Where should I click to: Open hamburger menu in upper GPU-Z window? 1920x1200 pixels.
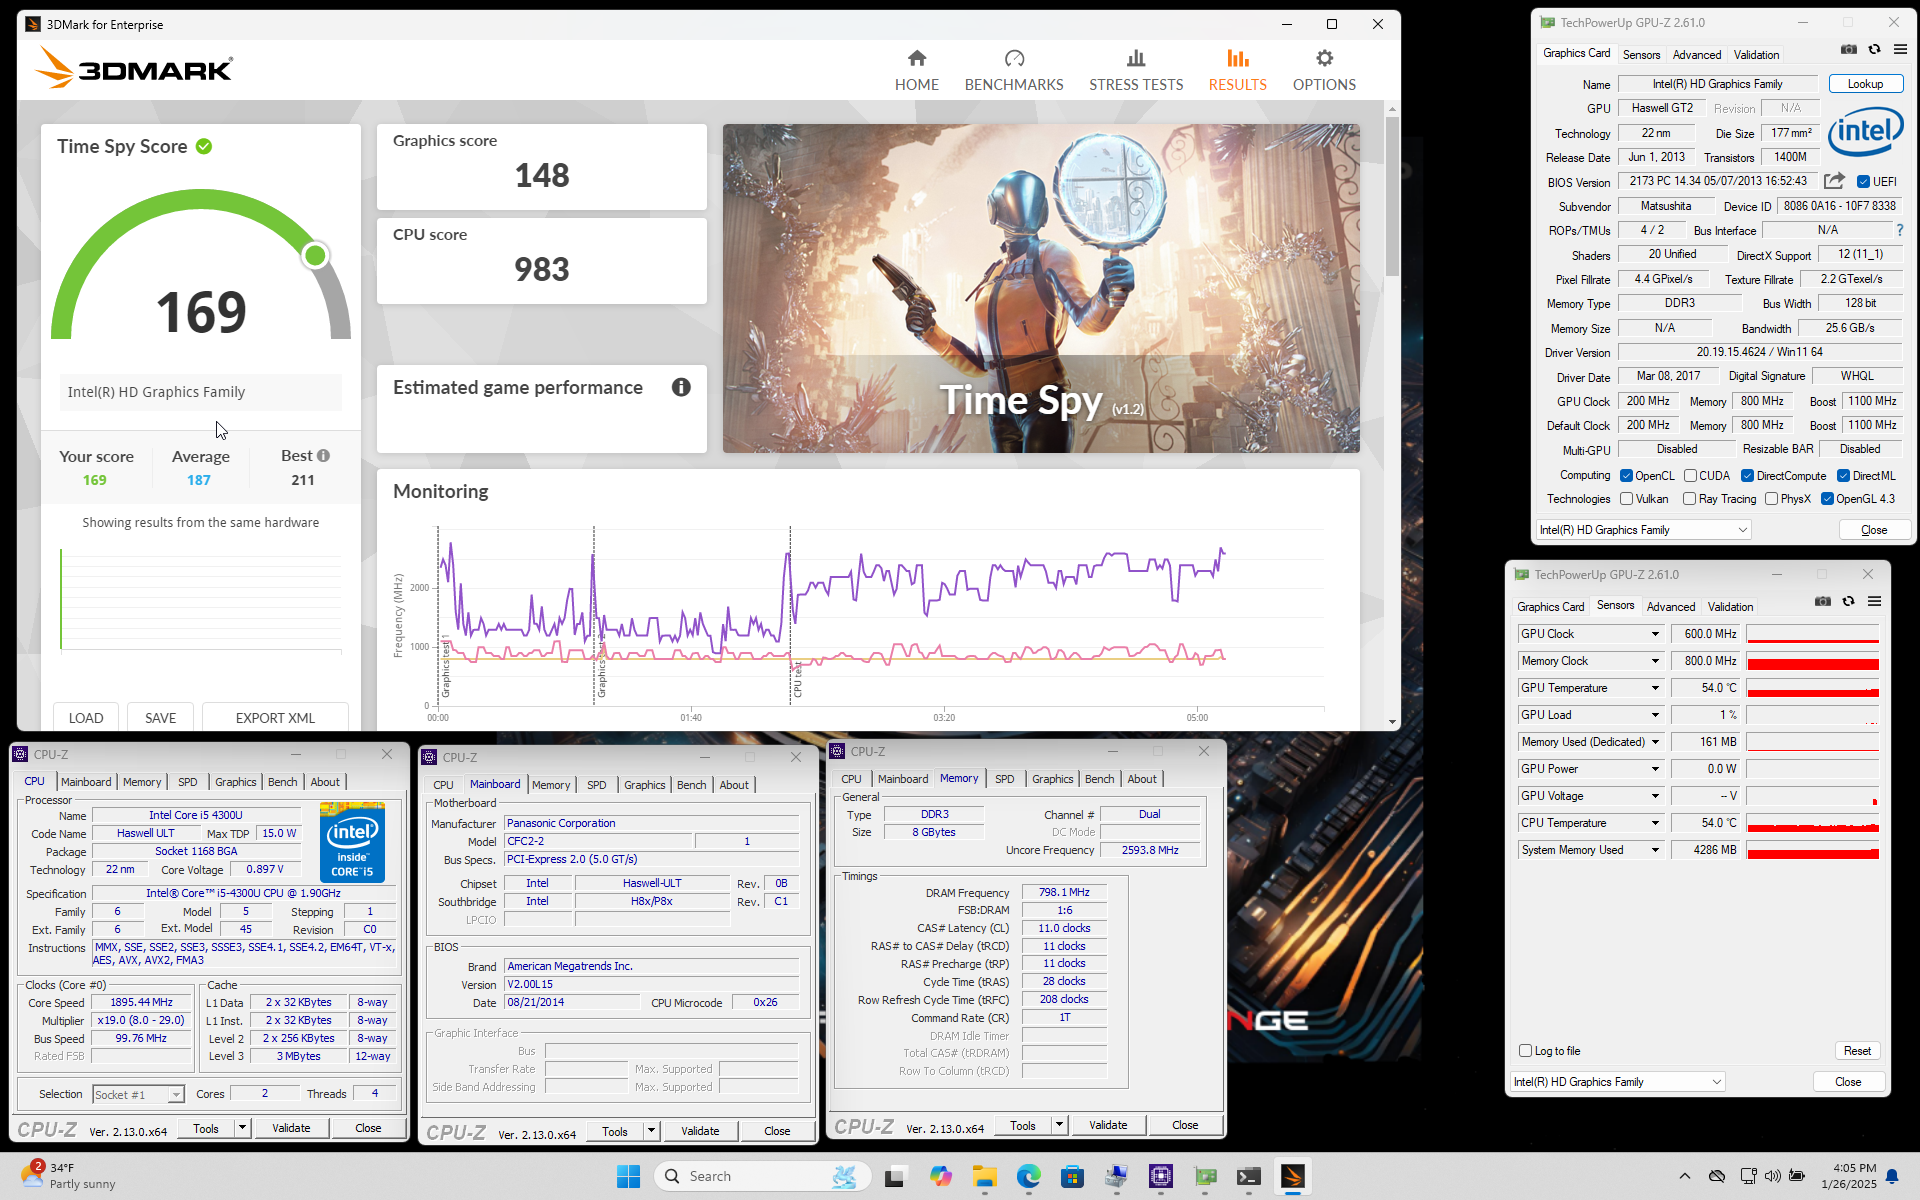1900,49
